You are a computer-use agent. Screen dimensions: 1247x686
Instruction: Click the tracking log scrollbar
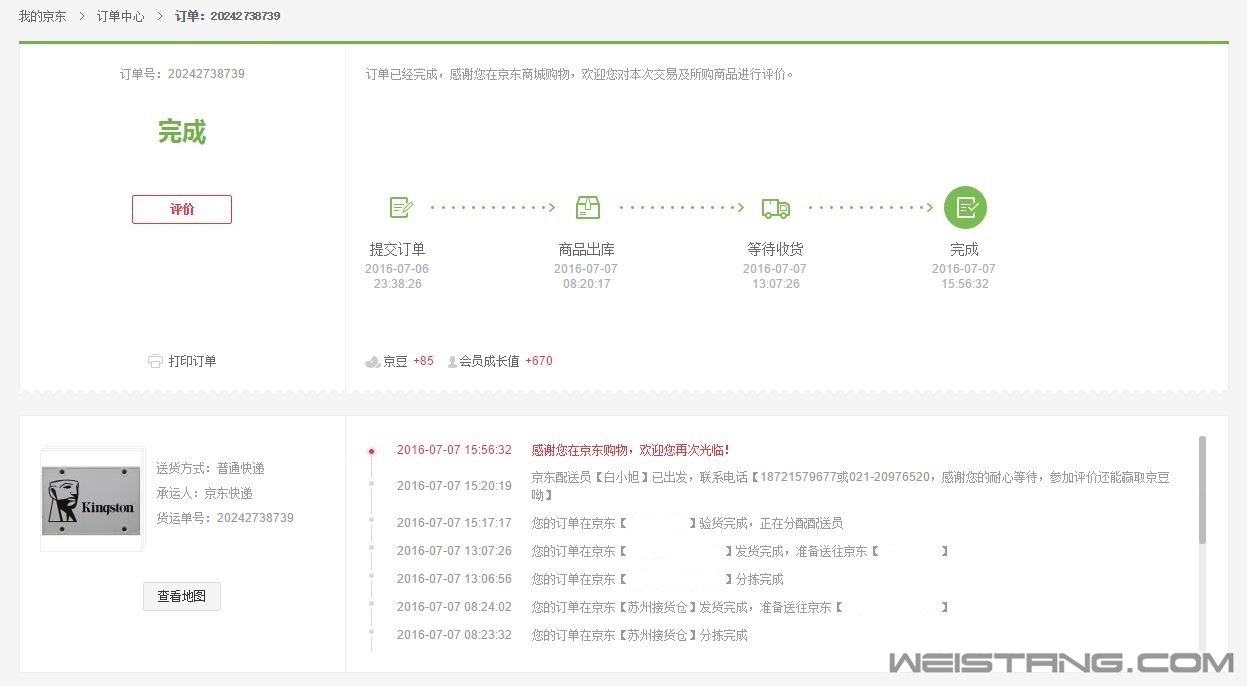[x=1201, y=490]
